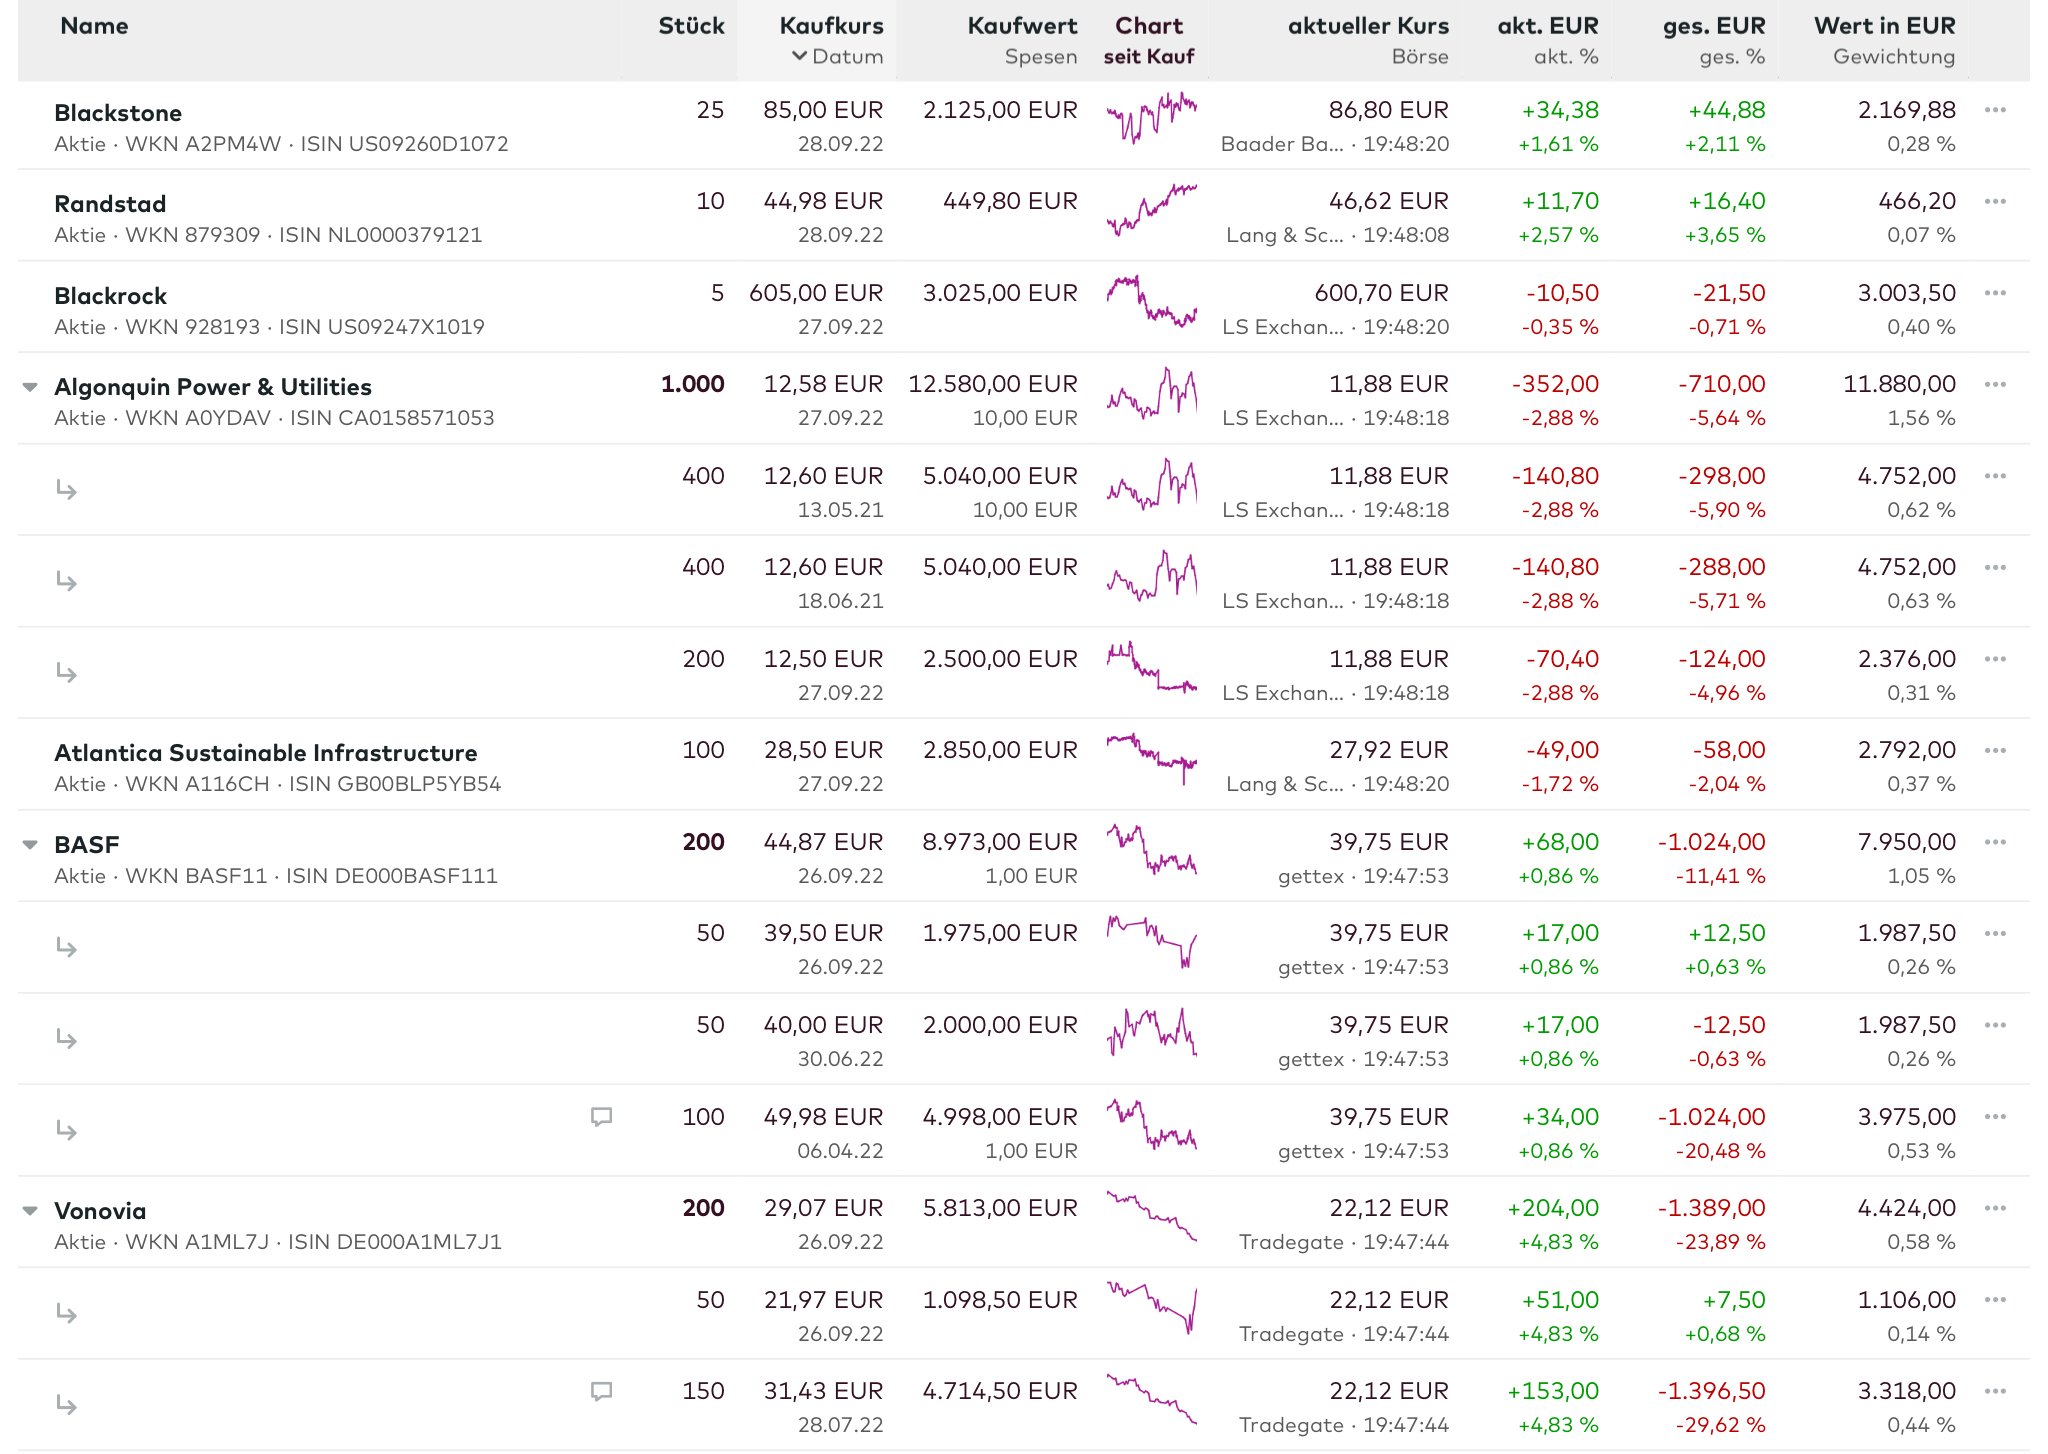Collapse the Vonovia sub-positions

[x=30, y=1211]
